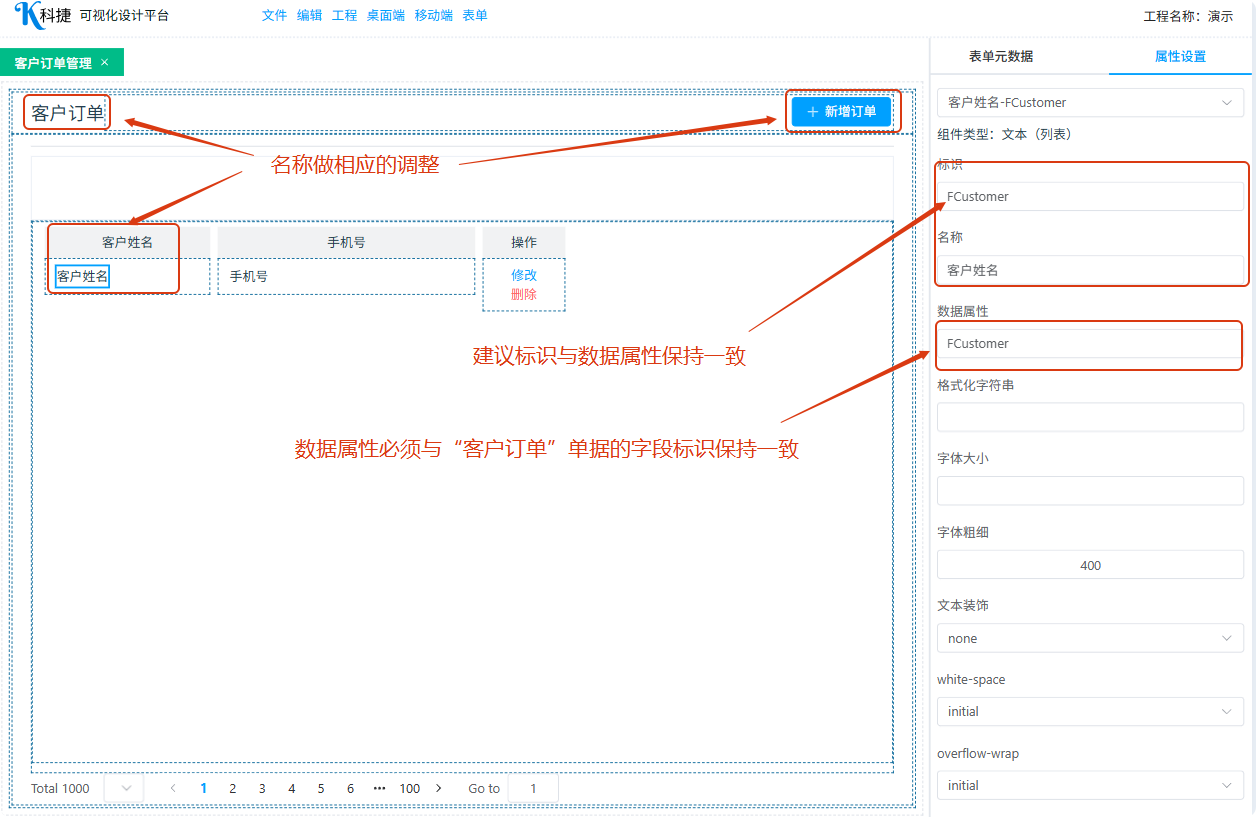This screenshot has width=1256, height=817.
Task: Click the previous page arrow in pagination
Action: tap(173, 788)
